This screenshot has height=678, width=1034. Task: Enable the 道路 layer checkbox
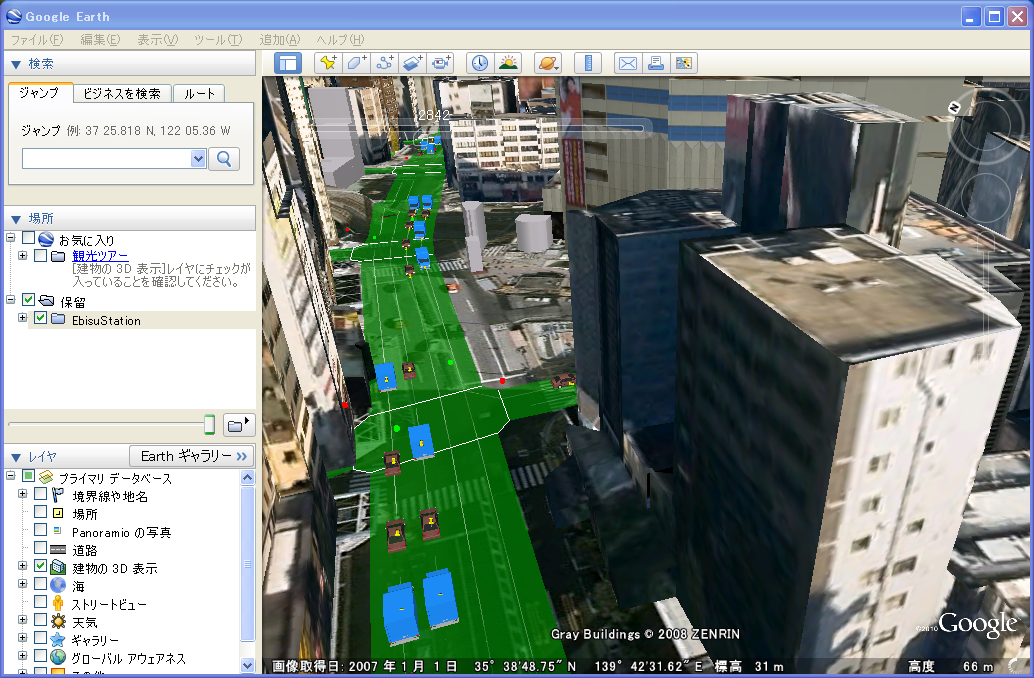(41, 548)
